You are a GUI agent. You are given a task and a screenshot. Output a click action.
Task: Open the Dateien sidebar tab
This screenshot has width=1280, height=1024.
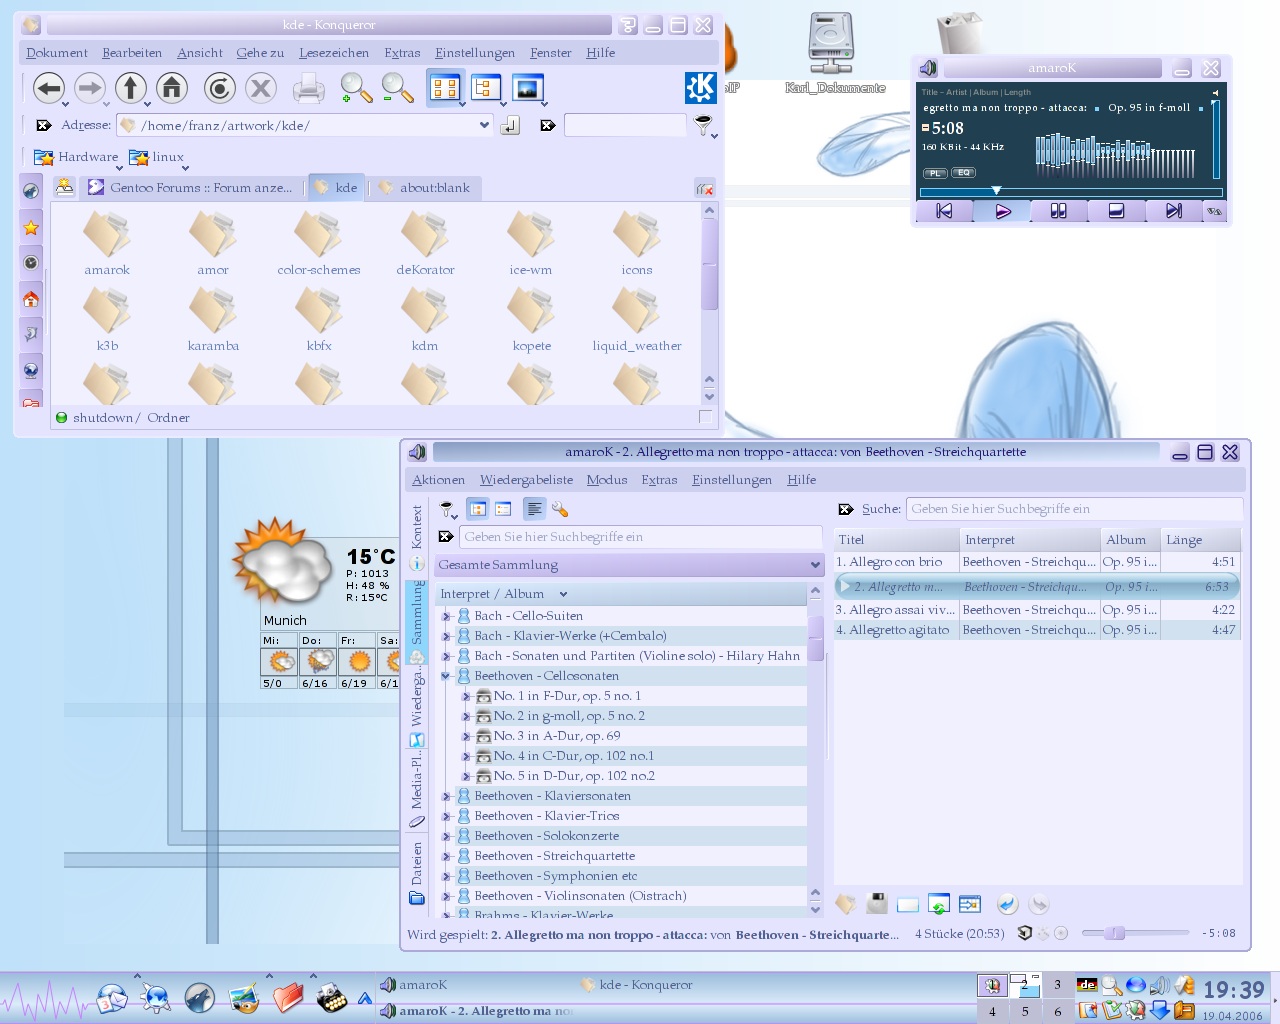point(417,872)
